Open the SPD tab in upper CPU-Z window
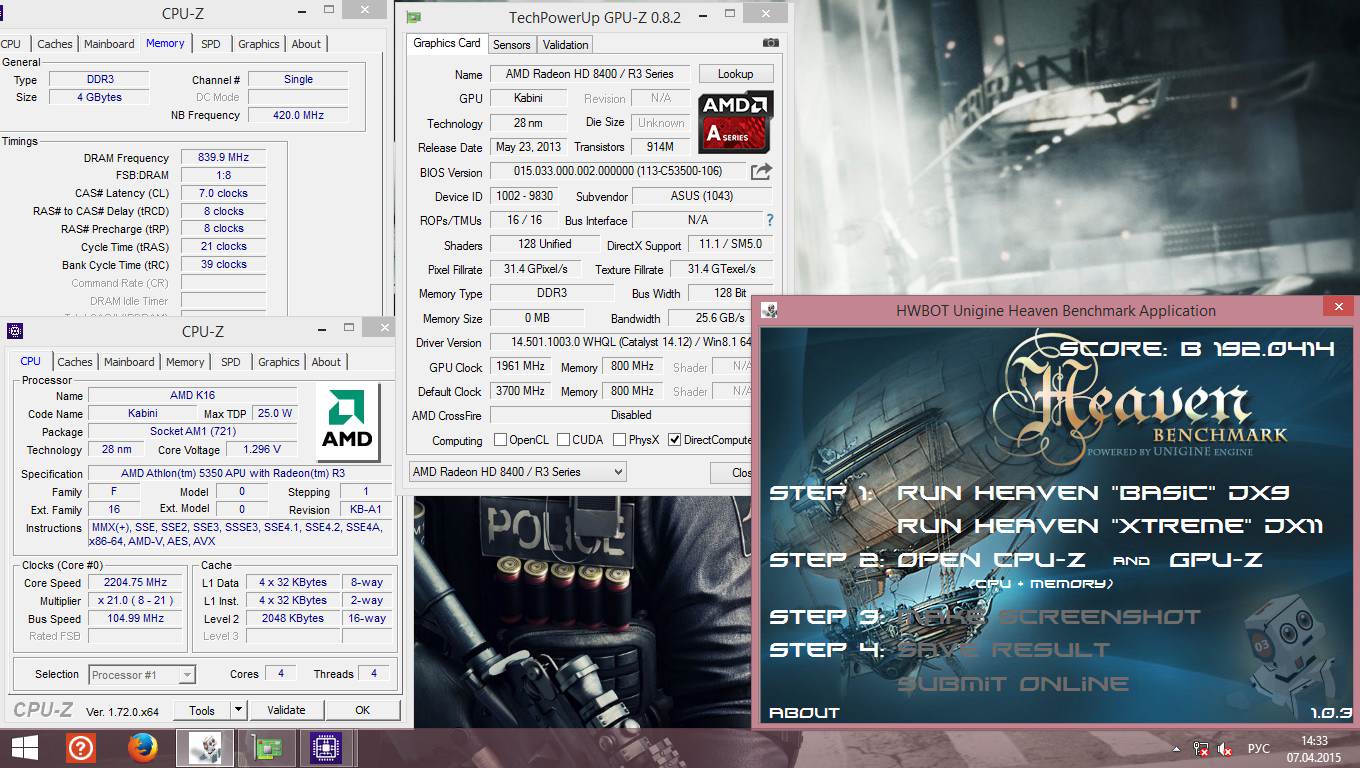The width and height of the screenshot is (1360, 768). 210,44
